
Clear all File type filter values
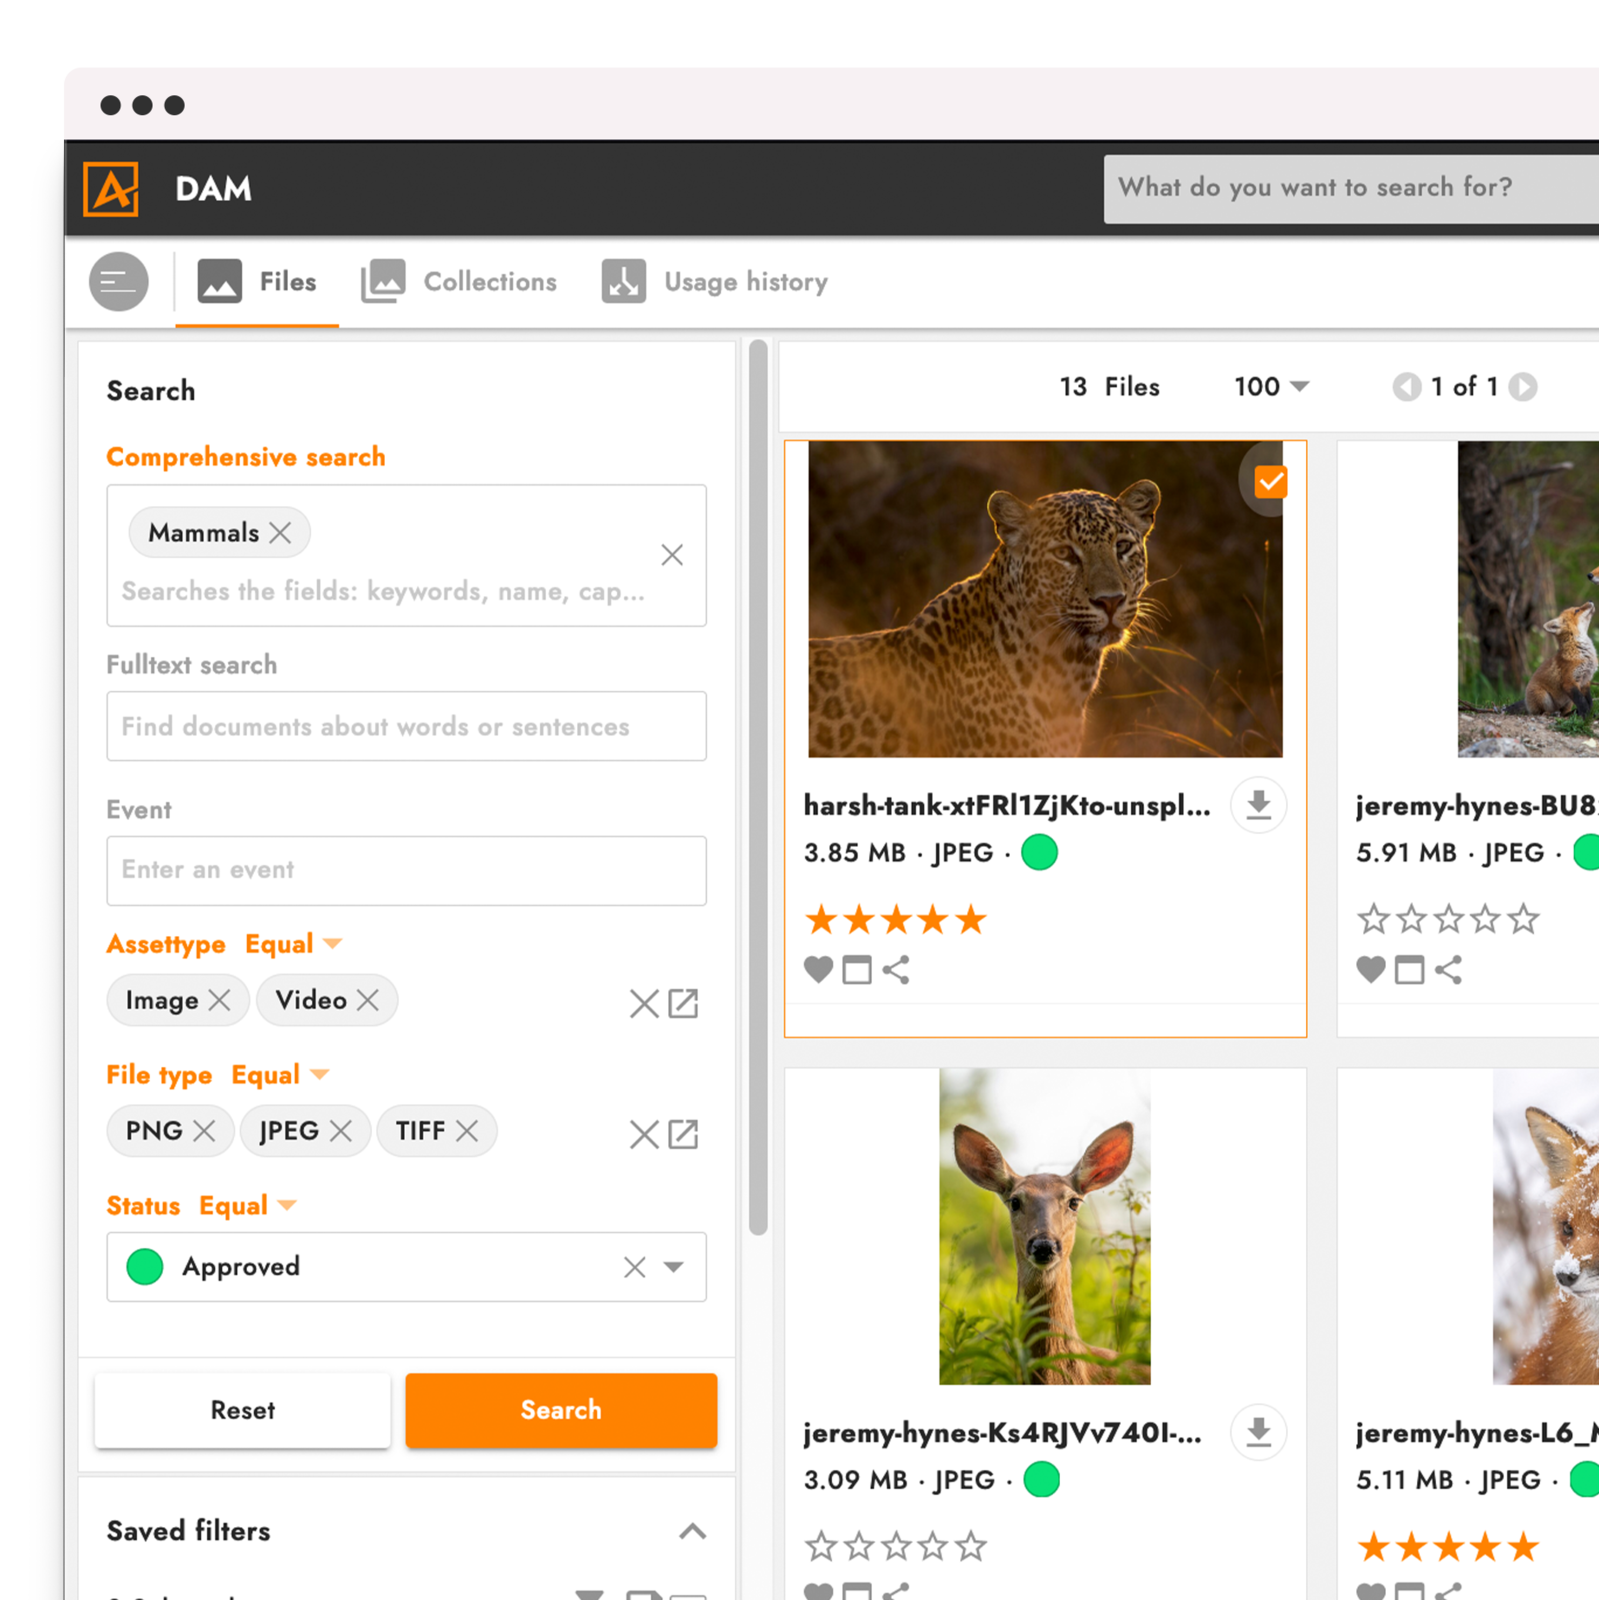tap(644, 1134)
